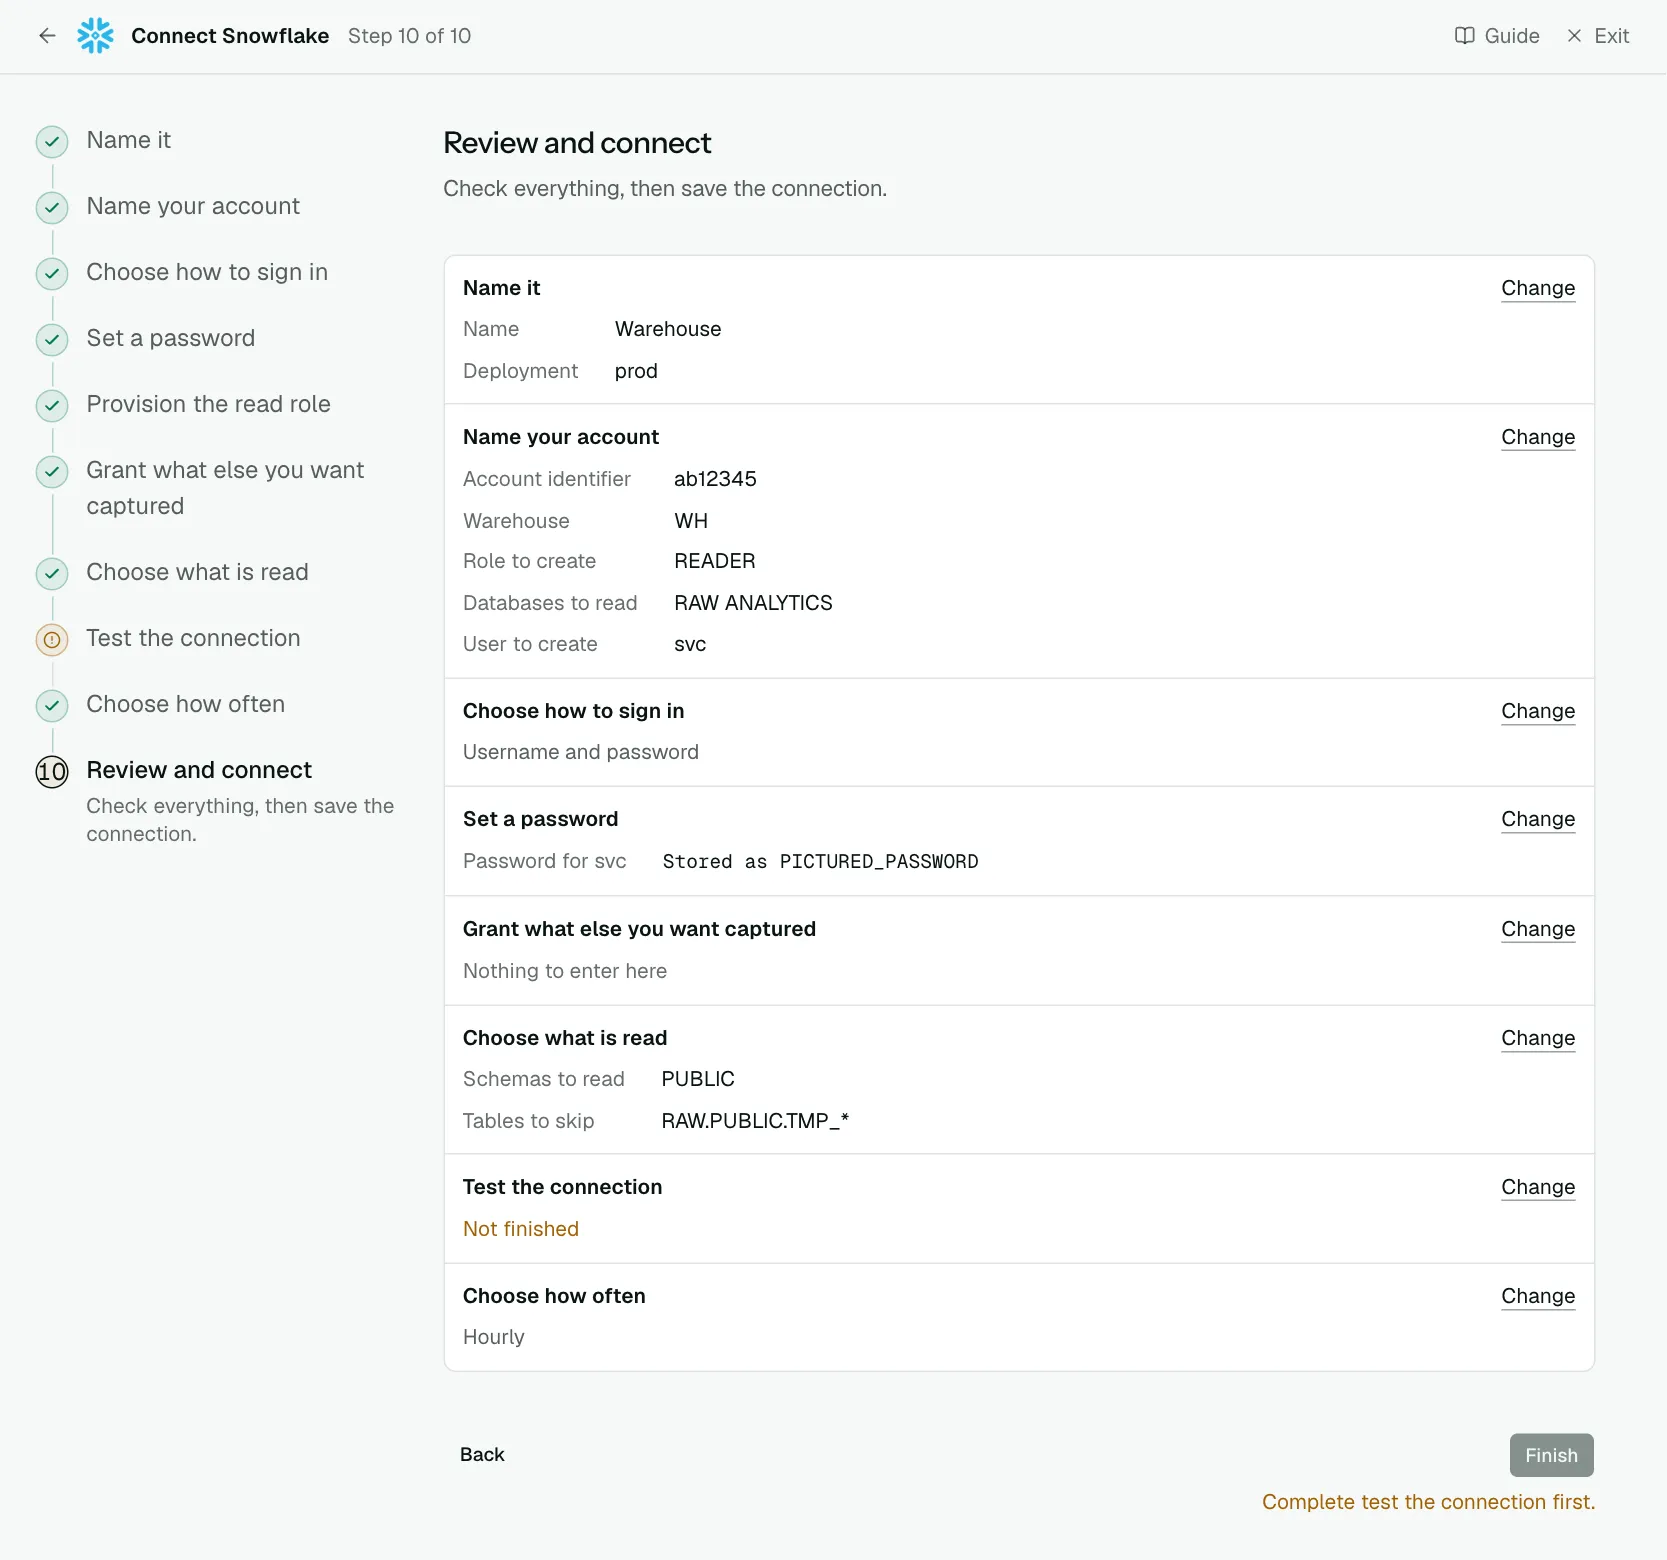Click Change link for Set a password section
Viewport: 1667px width, 1560px height.
point(1538,819)
